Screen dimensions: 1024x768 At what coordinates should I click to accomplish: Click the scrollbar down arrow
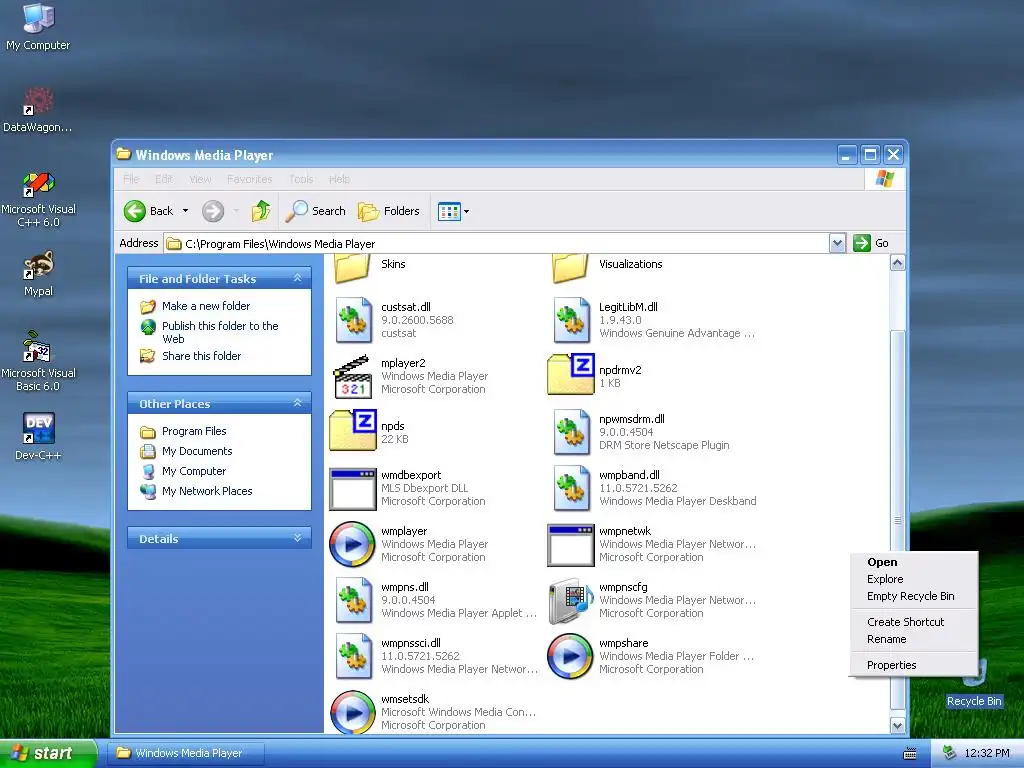click(897, 726)
